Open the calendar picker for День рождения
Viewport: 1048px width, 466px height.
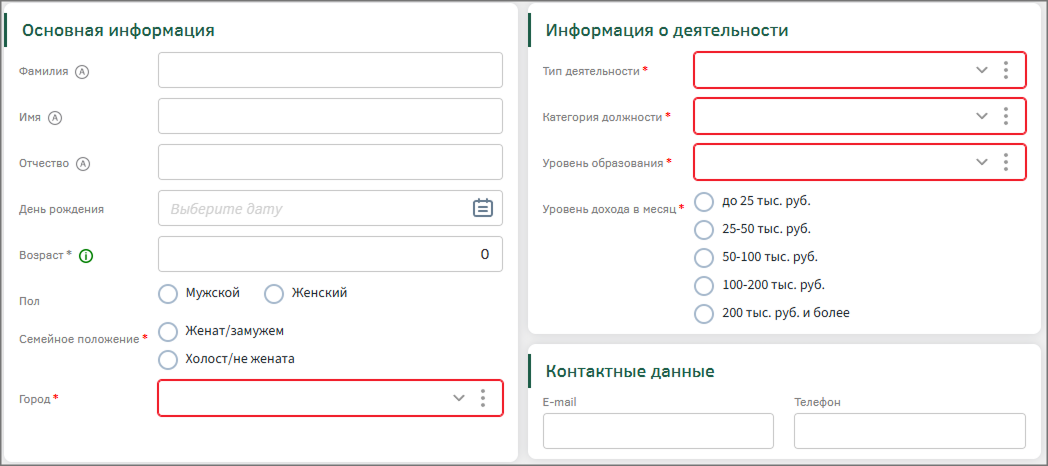(x=482, y=208)
